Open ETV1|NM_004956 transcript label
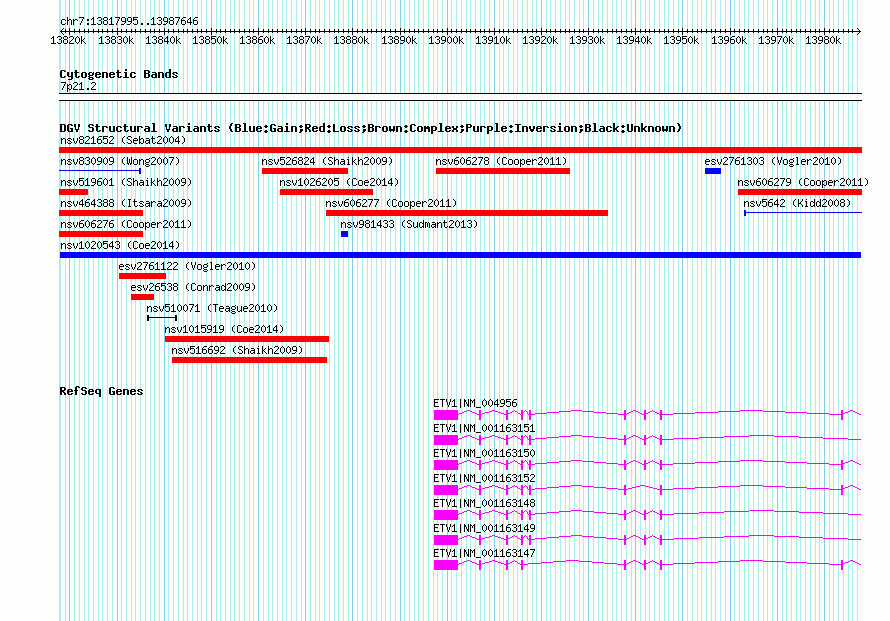Viewport: 890px width, 621px height. coord(475,403)
